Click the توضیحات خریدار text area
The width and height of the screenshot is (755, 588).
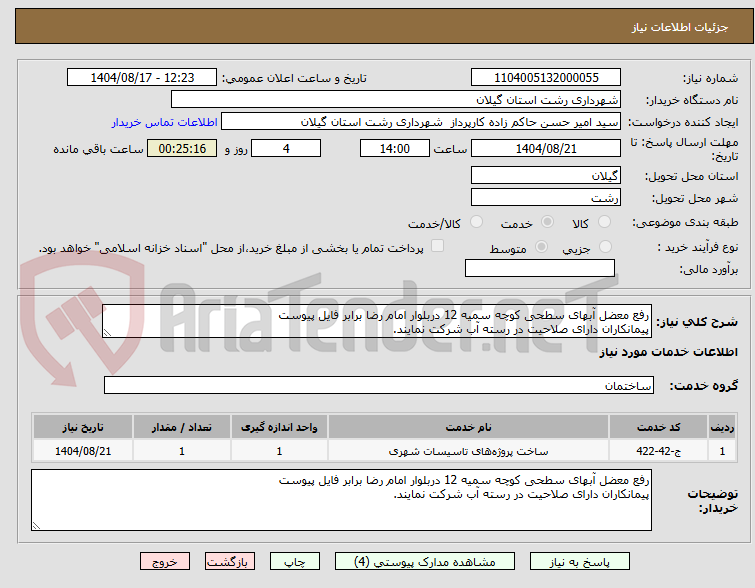click(x=341, y=500)
